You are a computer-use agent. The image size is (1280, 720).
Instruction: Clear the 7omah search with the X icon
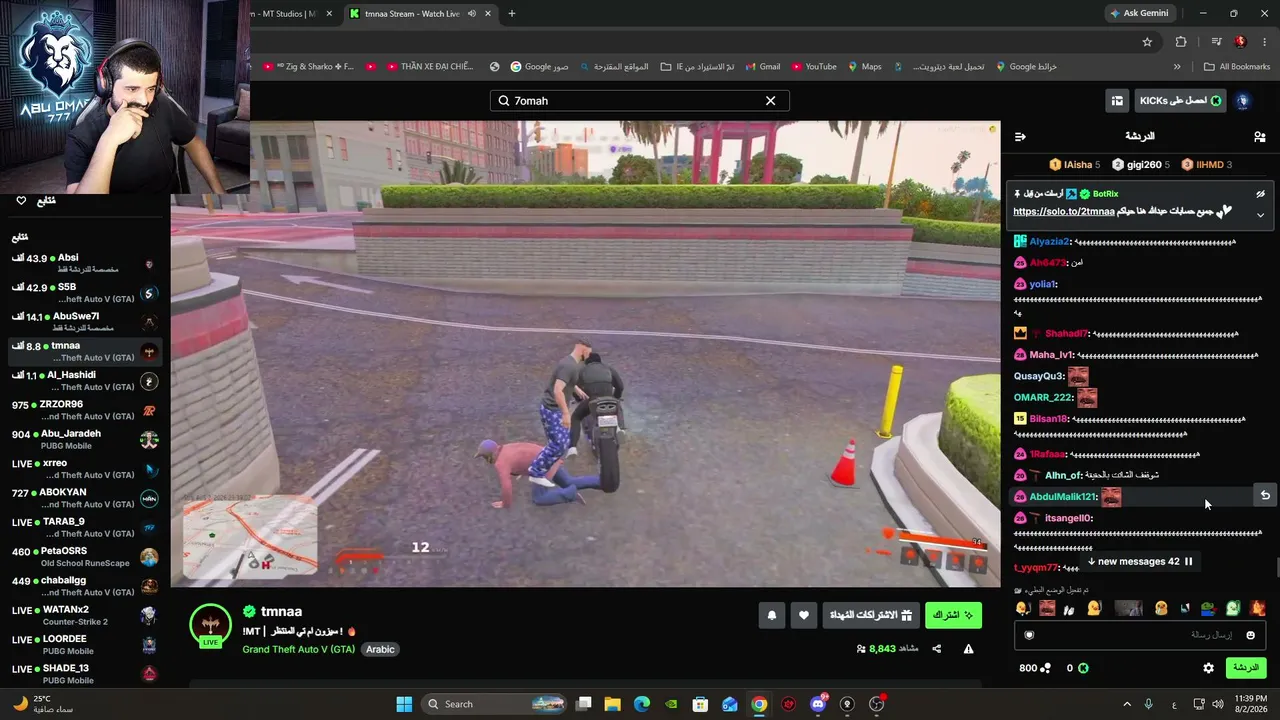(770, 101)
